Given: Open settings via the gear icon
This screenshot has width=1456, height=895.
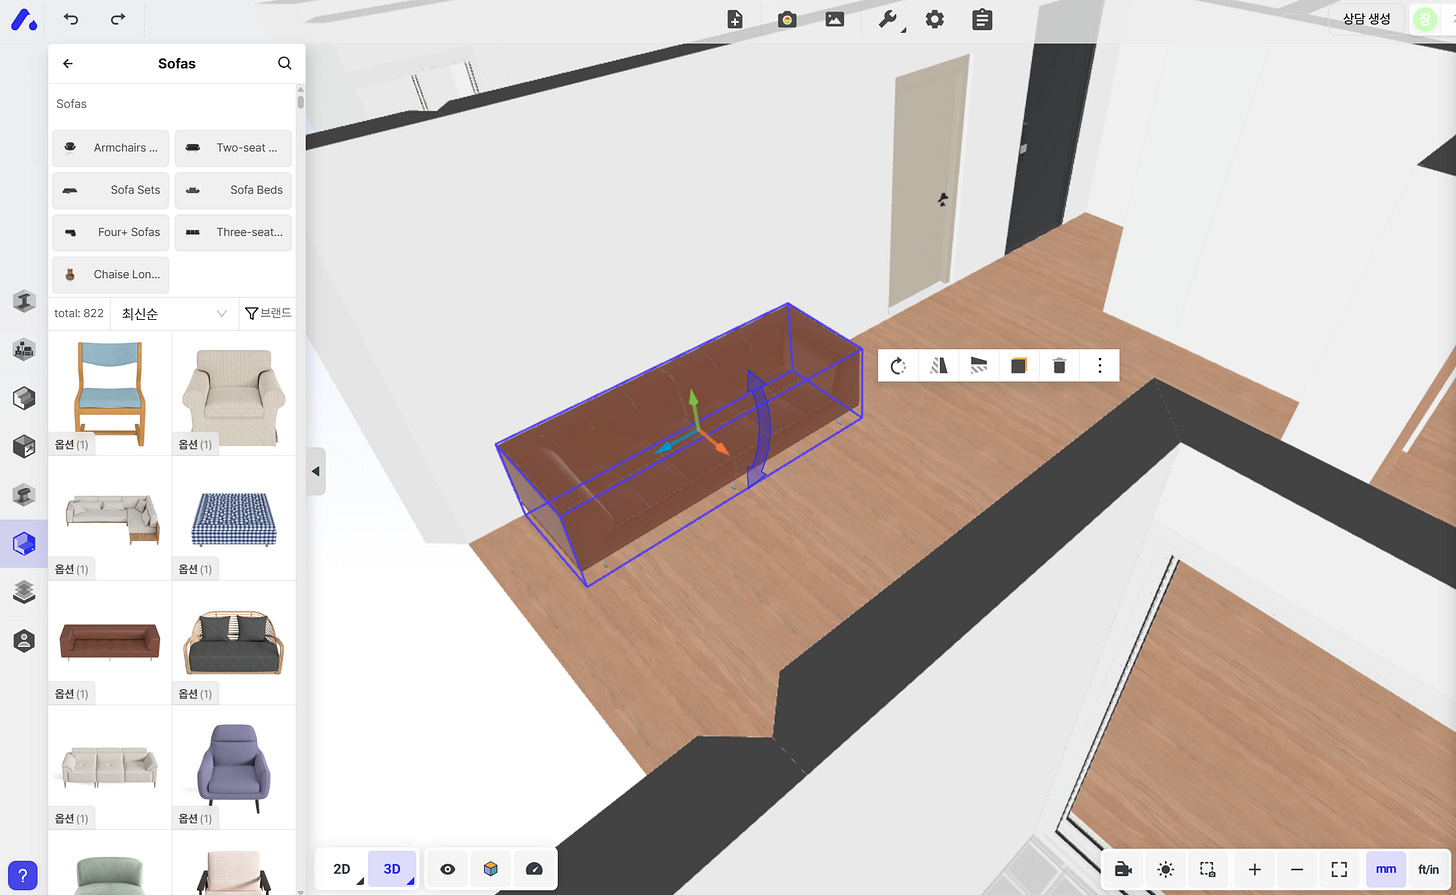Looking at the screenshot, I should pyautogui.click(x=934, y=19).
